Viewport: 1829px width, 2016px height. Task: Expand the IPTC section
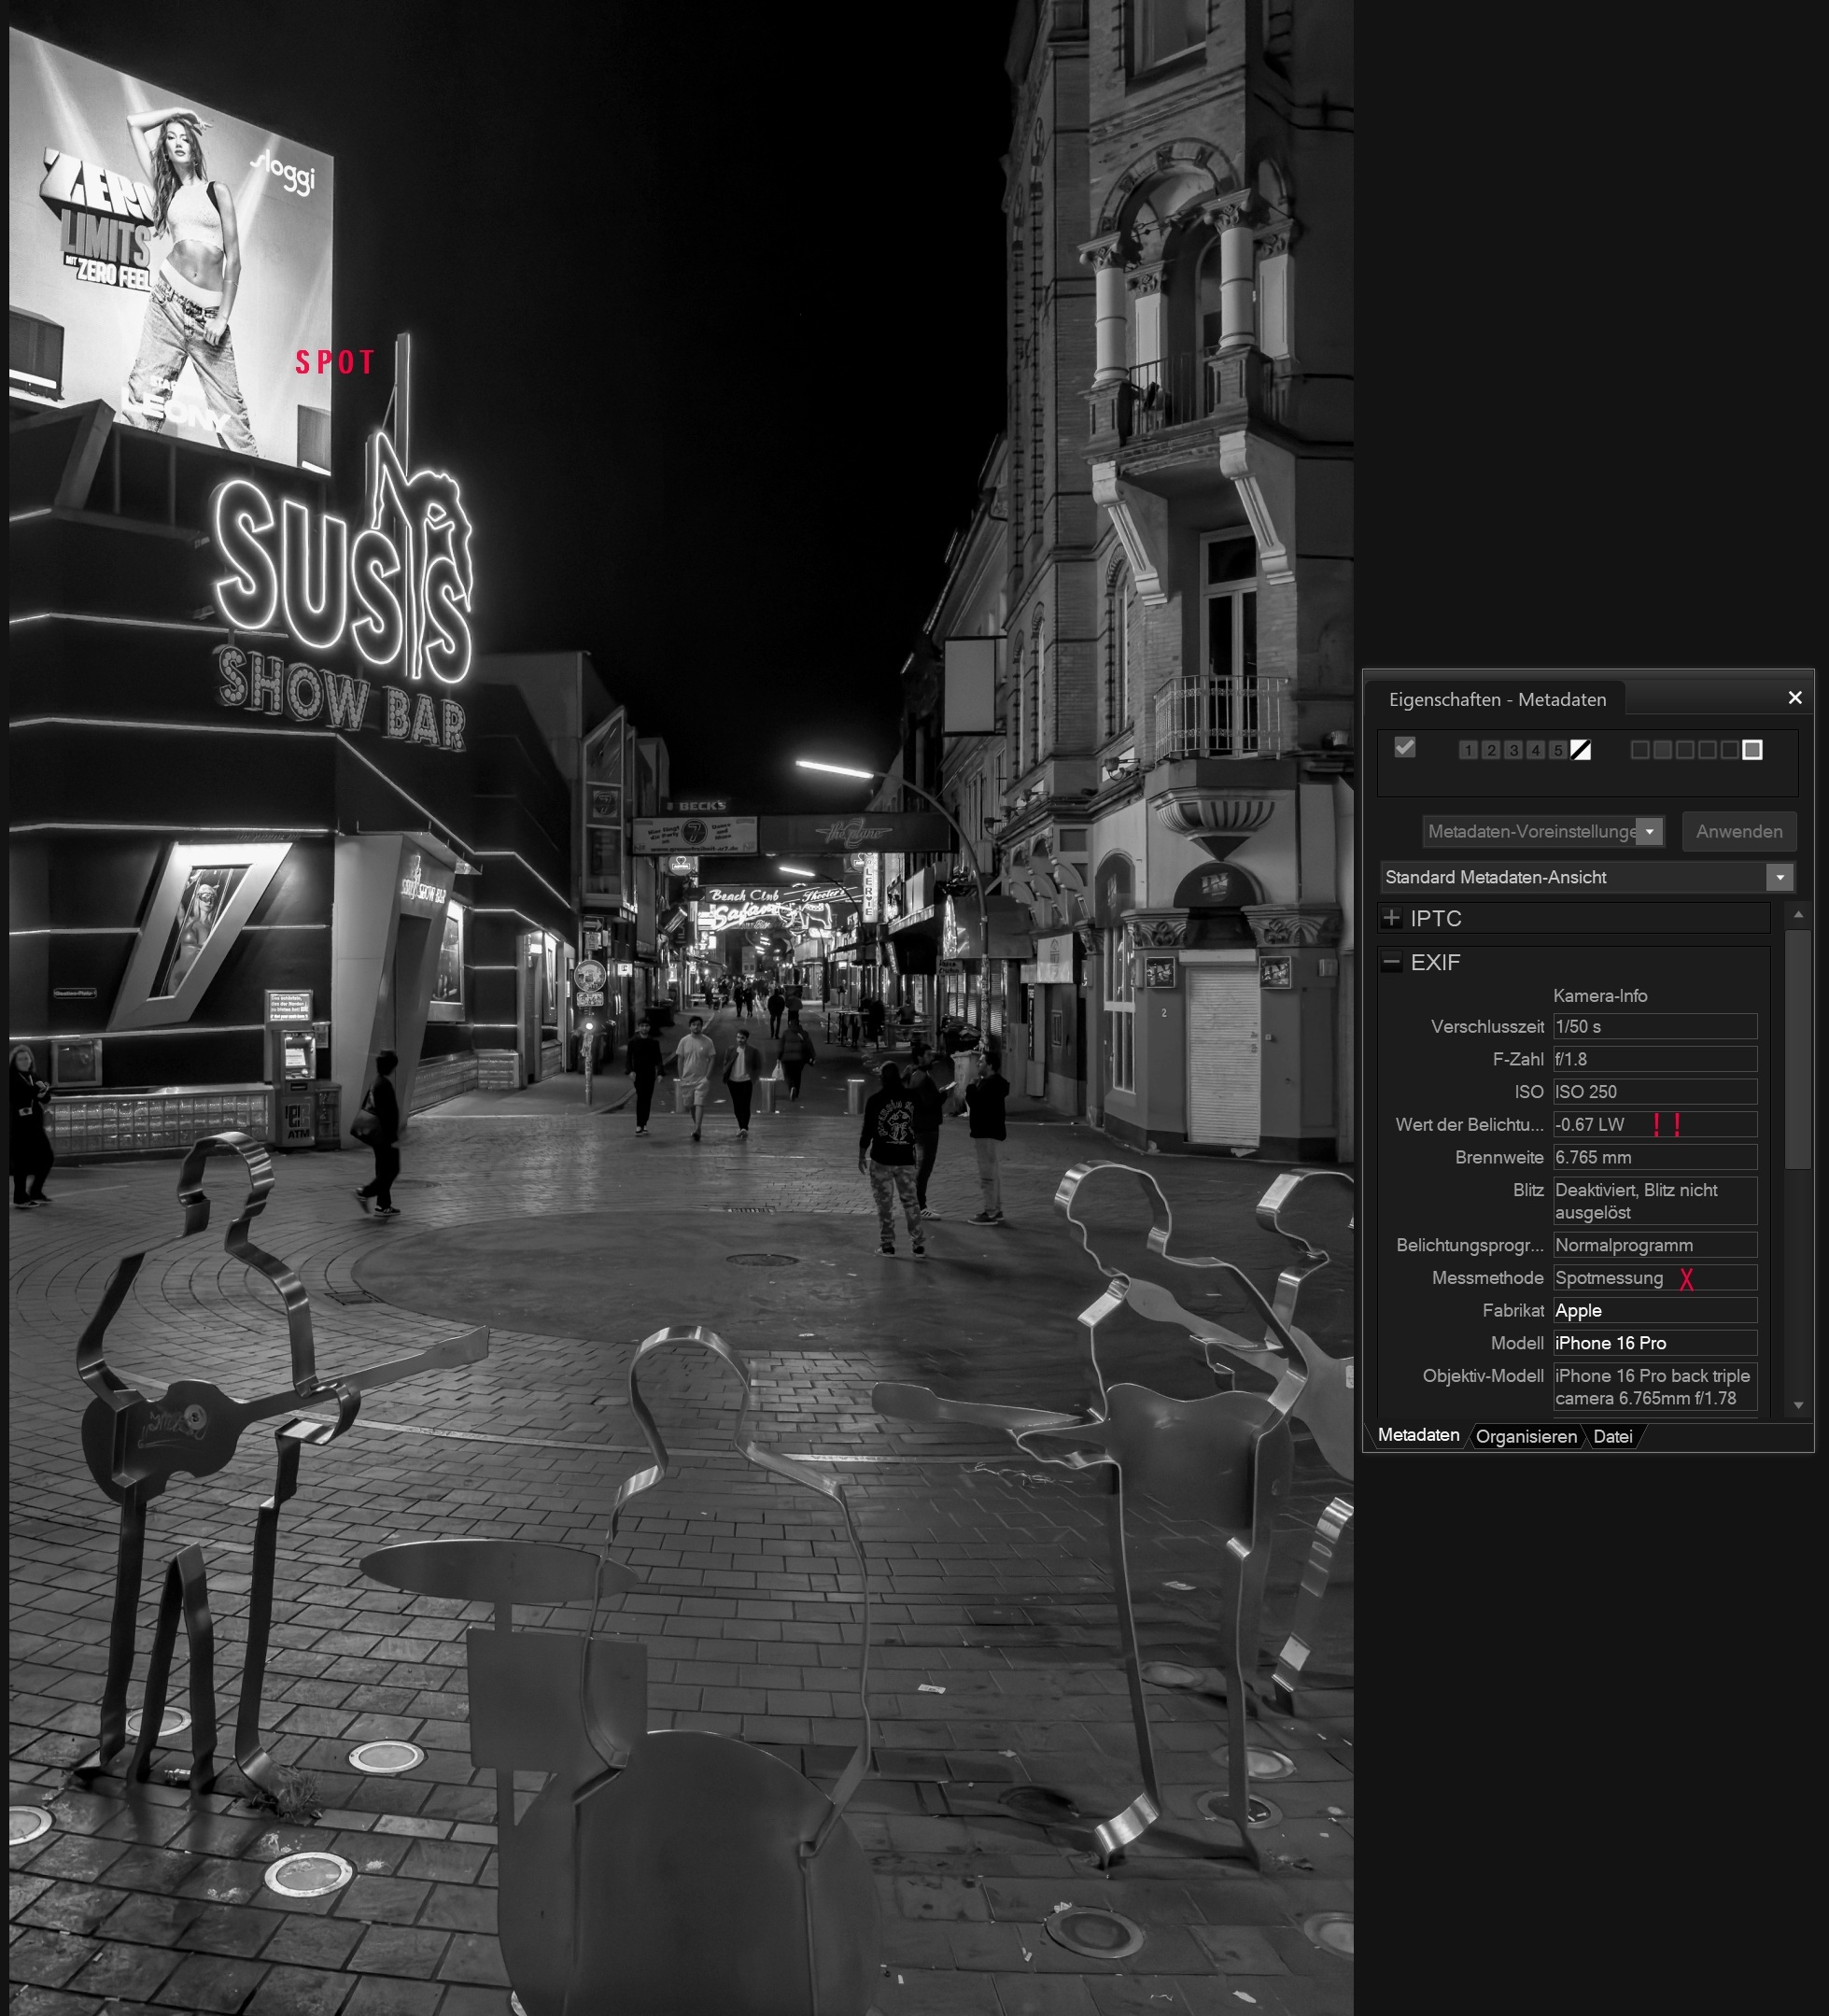(x=1391, y=918)
